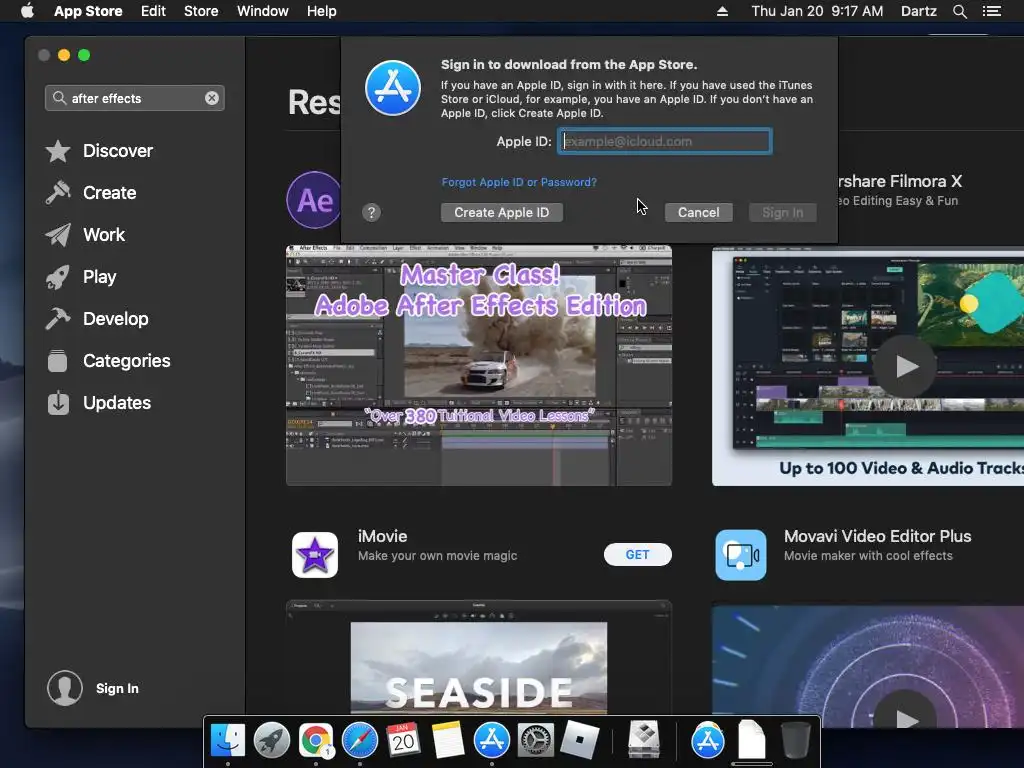Open the Updates section
The image size is (1024, 768).
tap(99, 403)
